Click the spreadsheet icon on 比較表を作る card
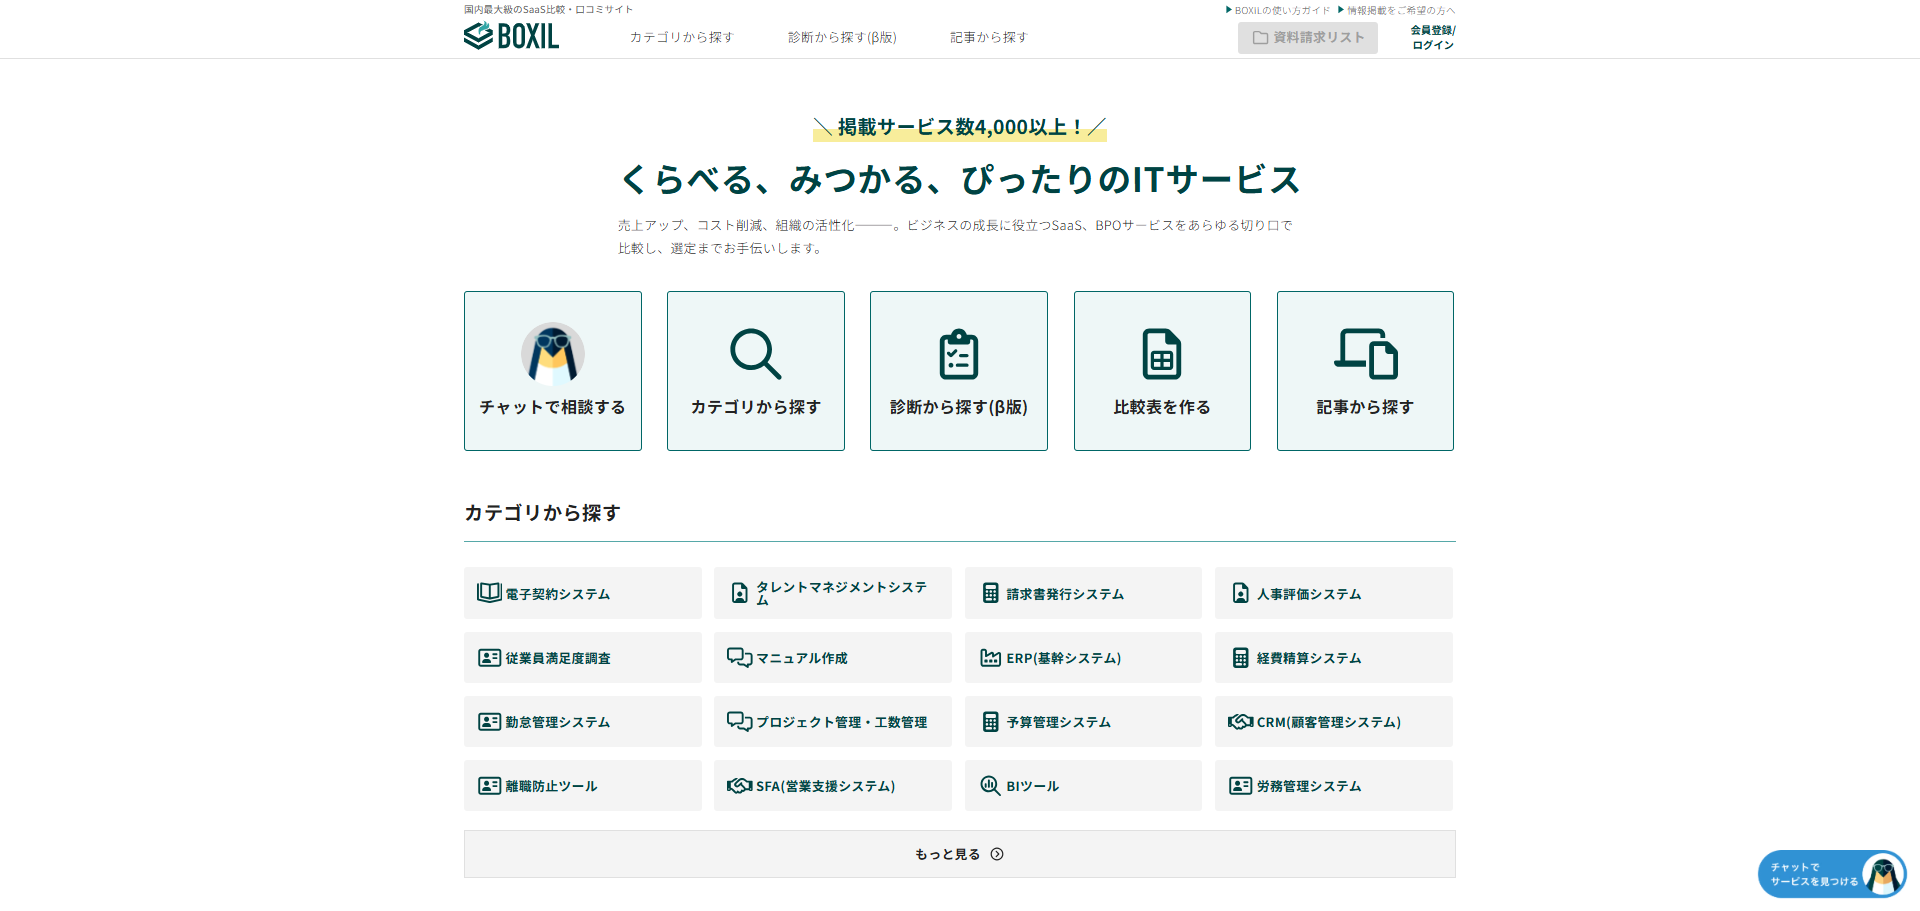1920x911 pixels. click(1161, 354)
